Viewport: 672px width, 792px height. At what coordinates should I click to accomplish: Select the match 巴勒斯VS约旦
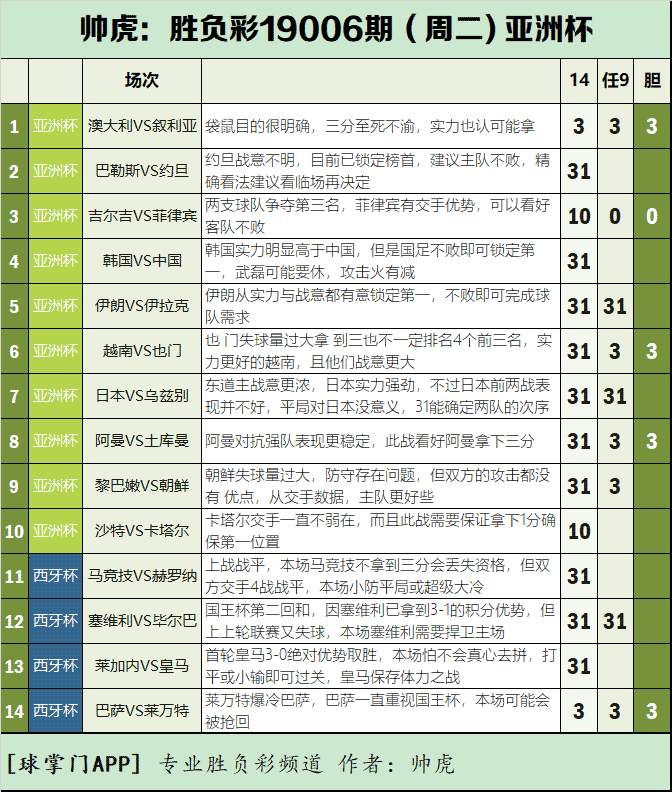click(142, 171)
